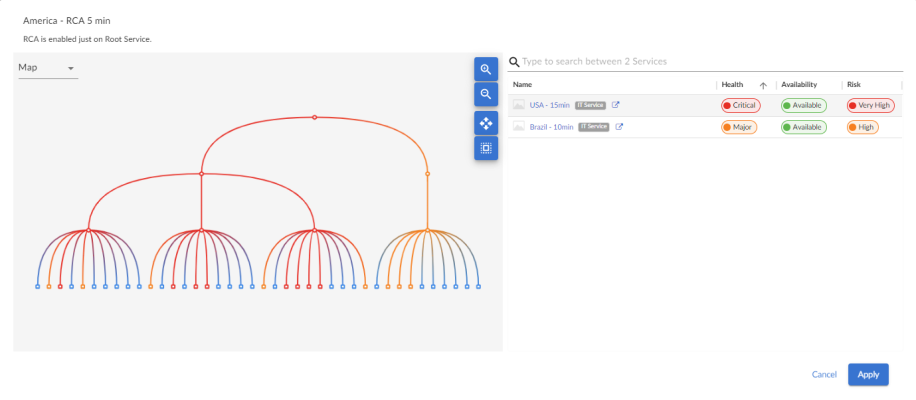916x400 pixels.
Task: Sort by the Availability column header
Action: tap(798, 85)
